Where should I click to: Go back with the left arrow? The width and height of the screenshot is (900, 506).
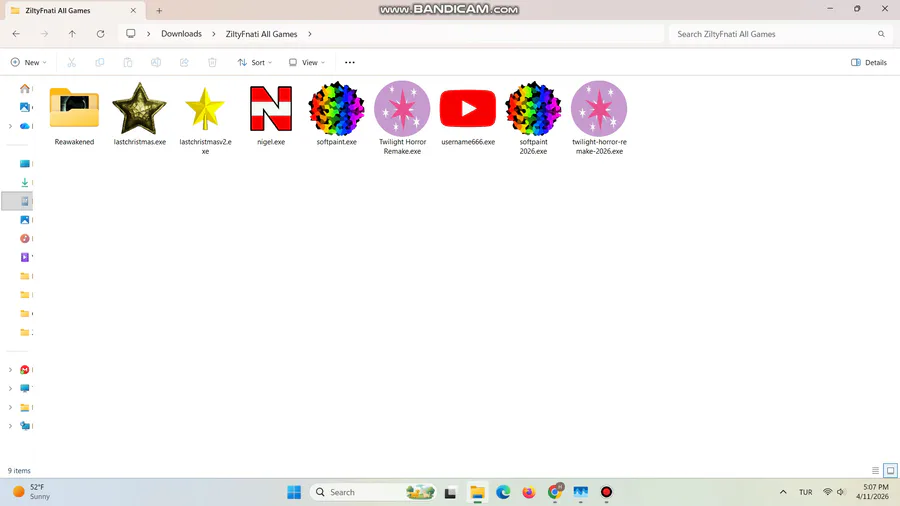click(16, 34)
